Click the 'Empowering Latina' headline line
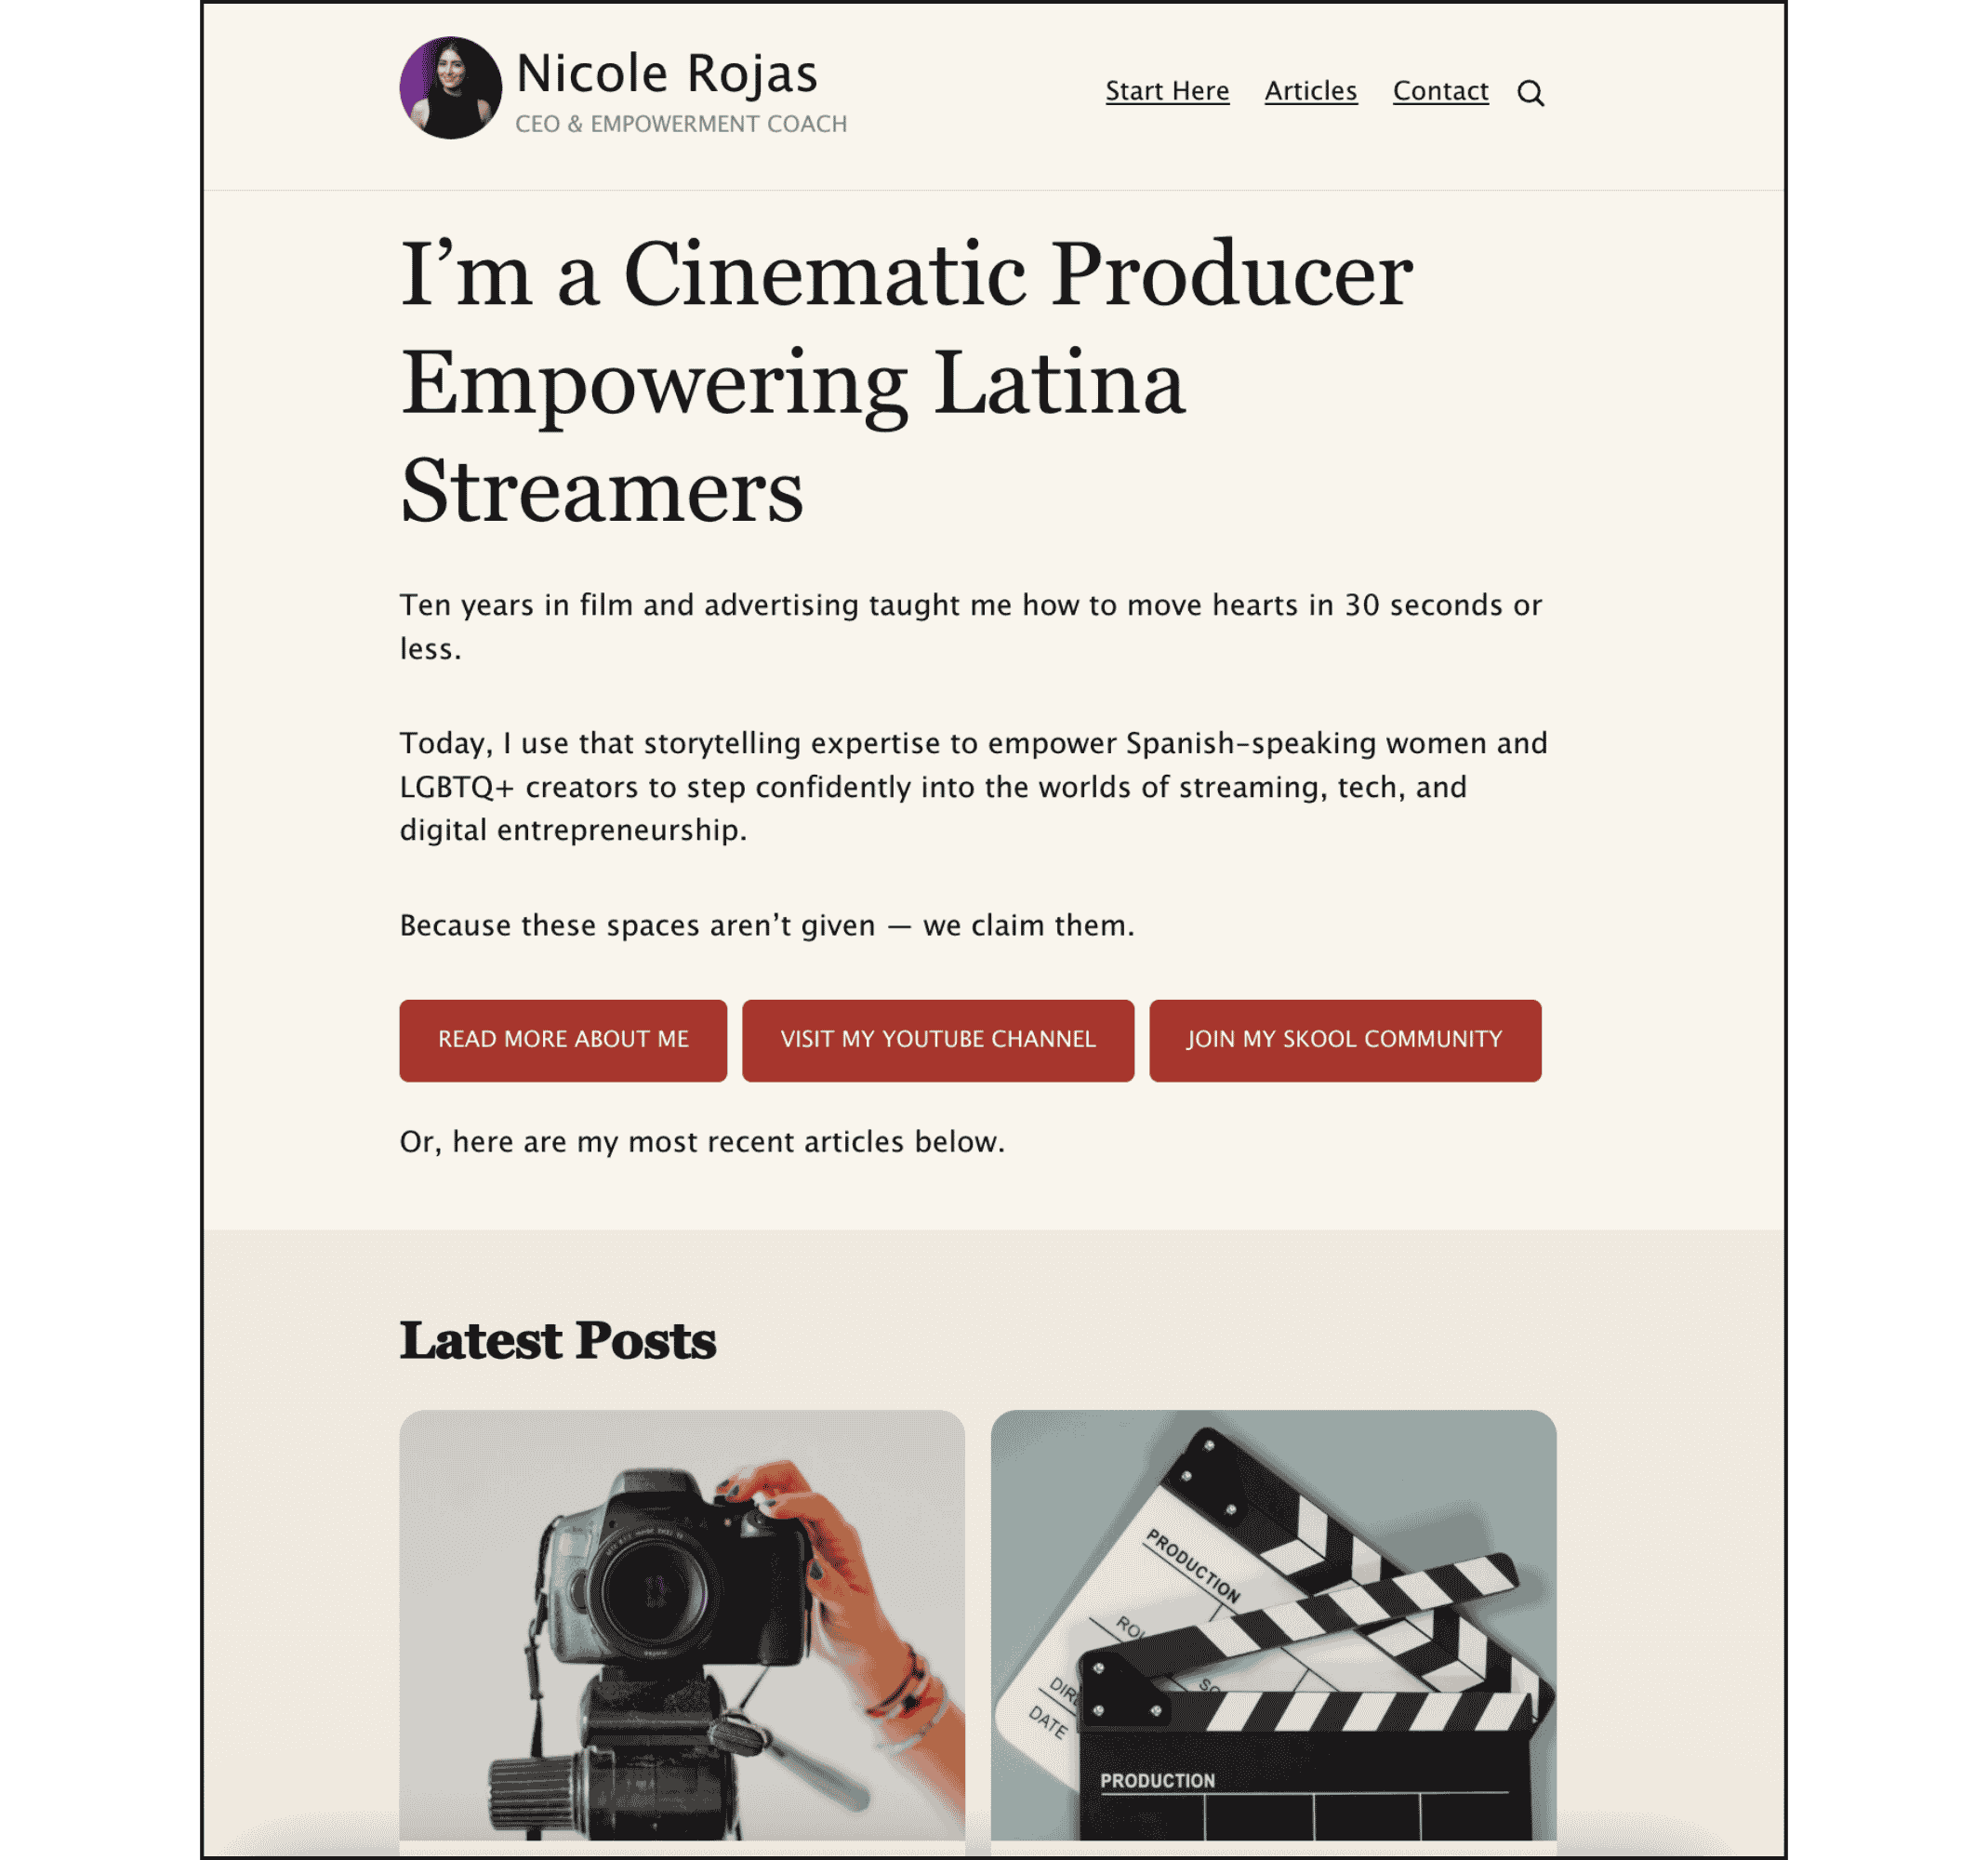1988x1860 pixels. [x=793, y=383]
